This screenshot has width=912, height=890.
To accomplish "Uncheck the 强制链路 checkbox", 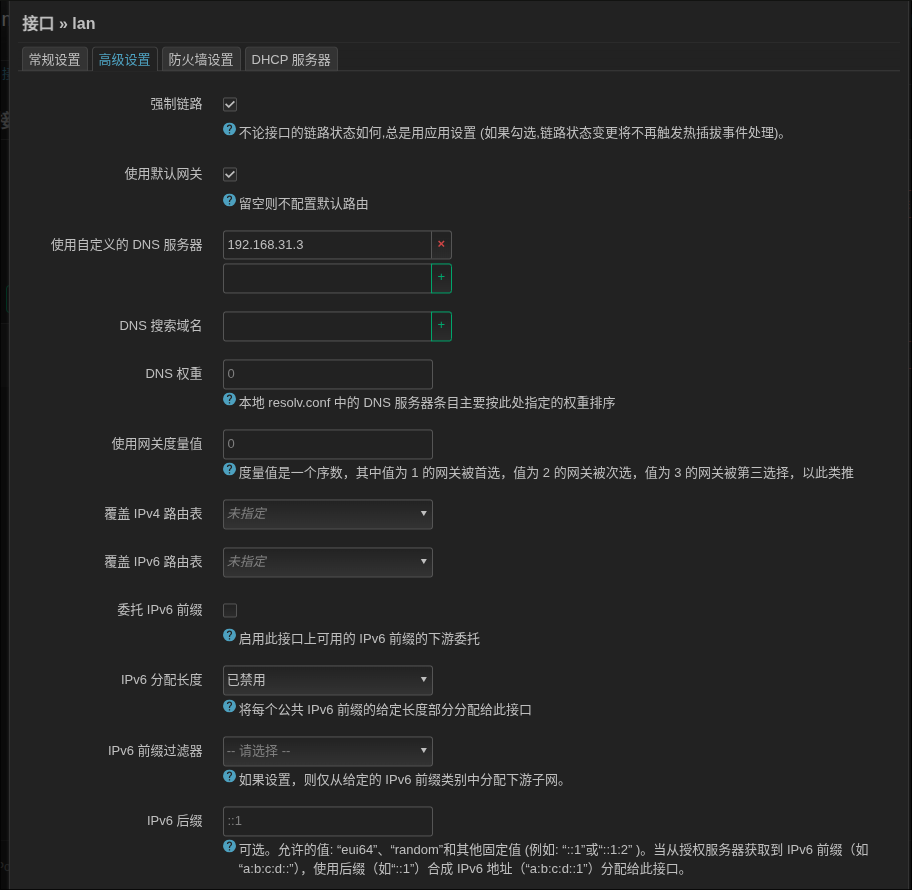I will pos(230,104).
